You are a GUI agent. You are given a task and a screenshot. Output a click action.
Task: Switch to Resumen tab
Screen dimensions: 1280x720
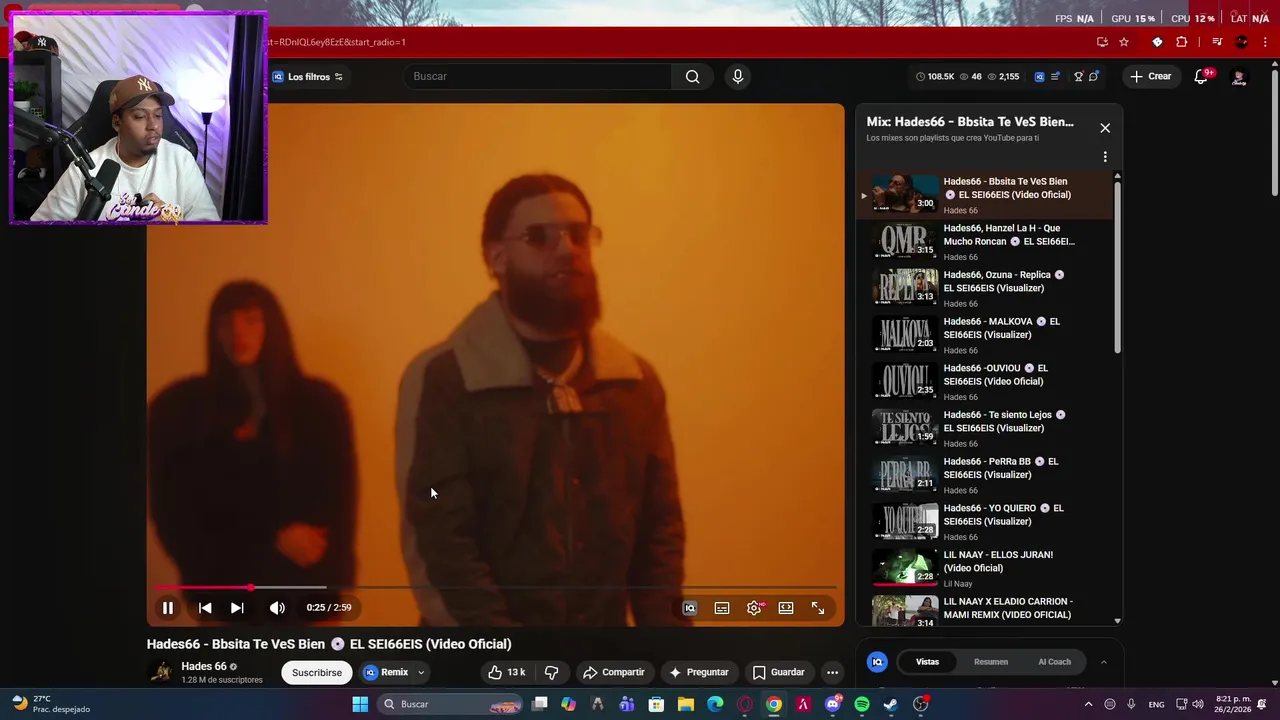tap(991, 662)
